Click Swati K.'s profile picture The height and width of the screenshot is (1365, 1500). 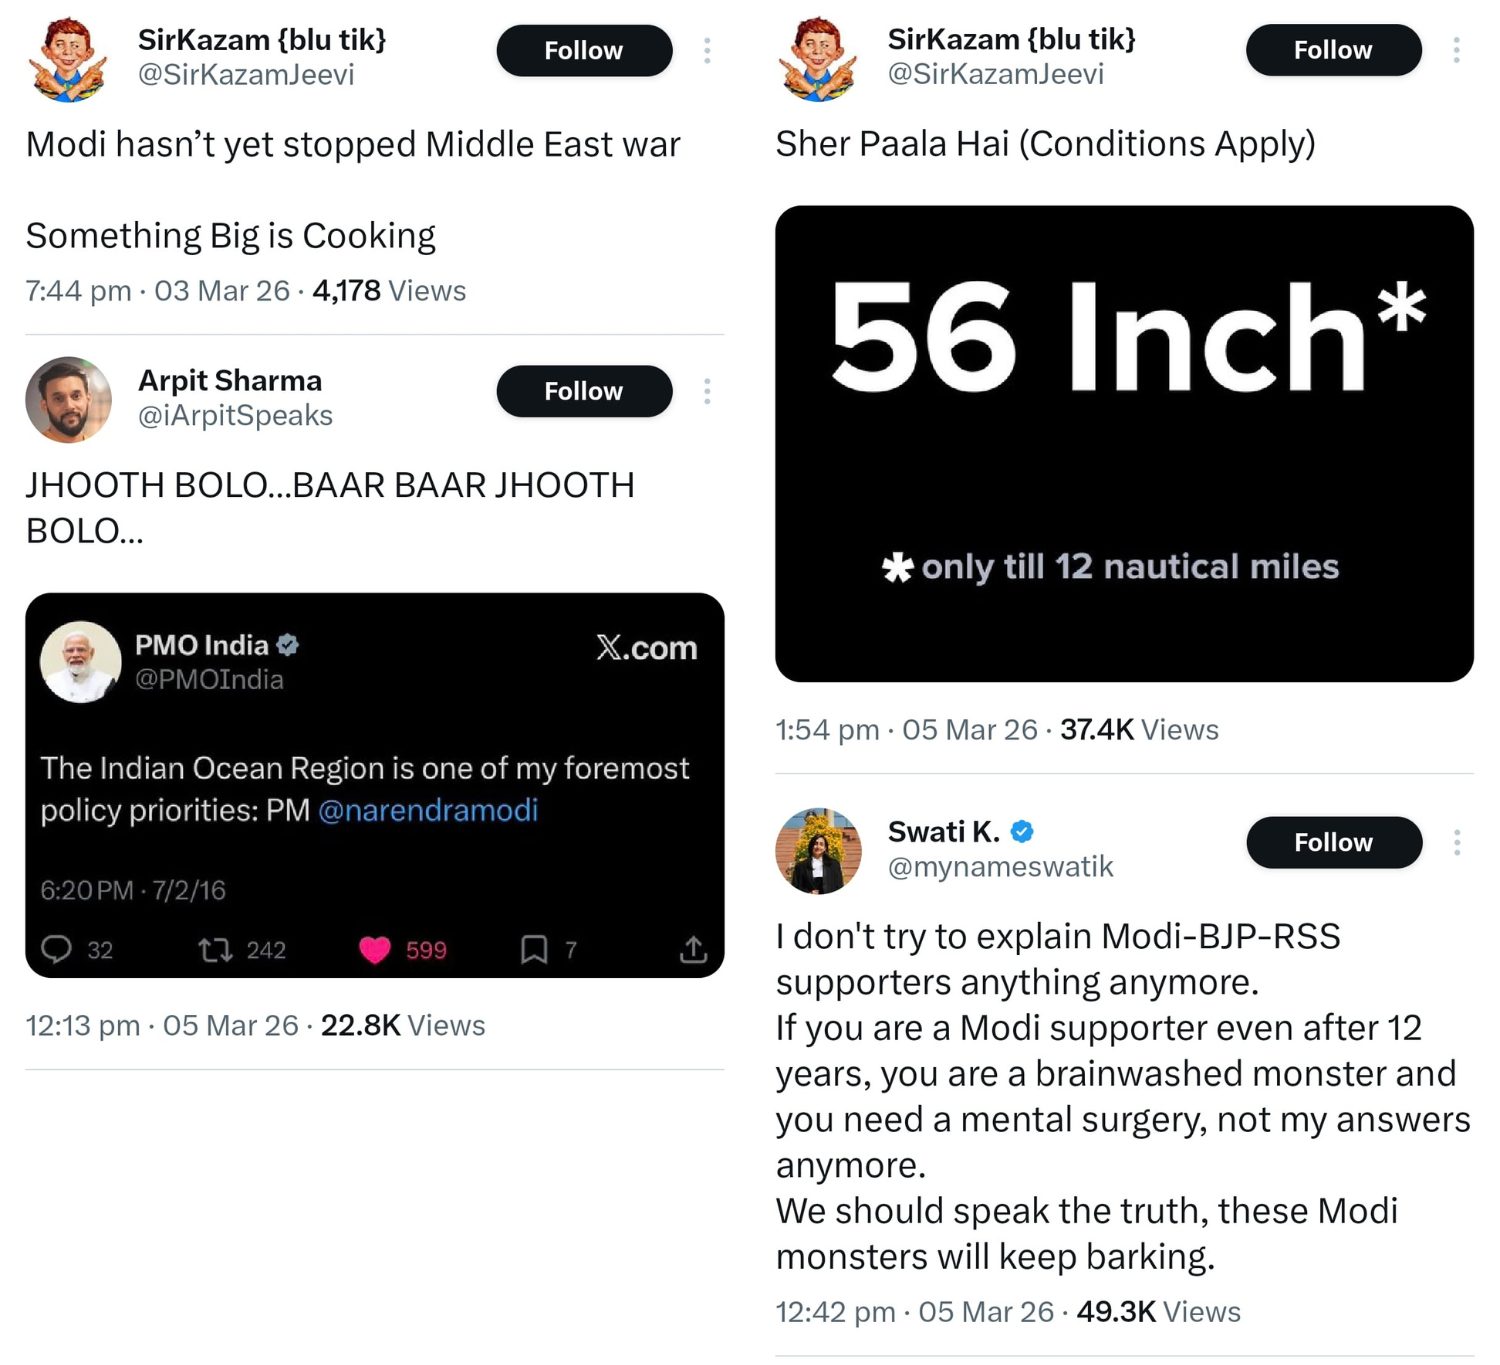818,850
